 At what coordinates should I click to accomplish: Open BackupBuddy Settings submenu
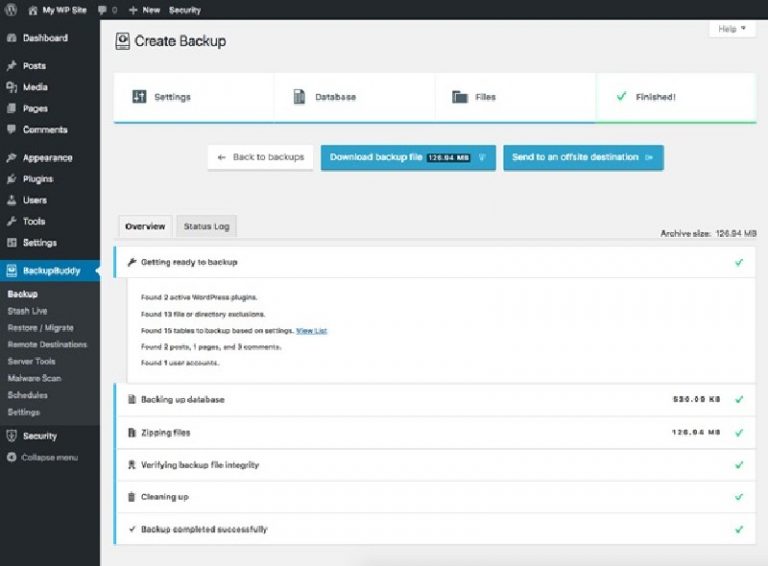point(24,412)
